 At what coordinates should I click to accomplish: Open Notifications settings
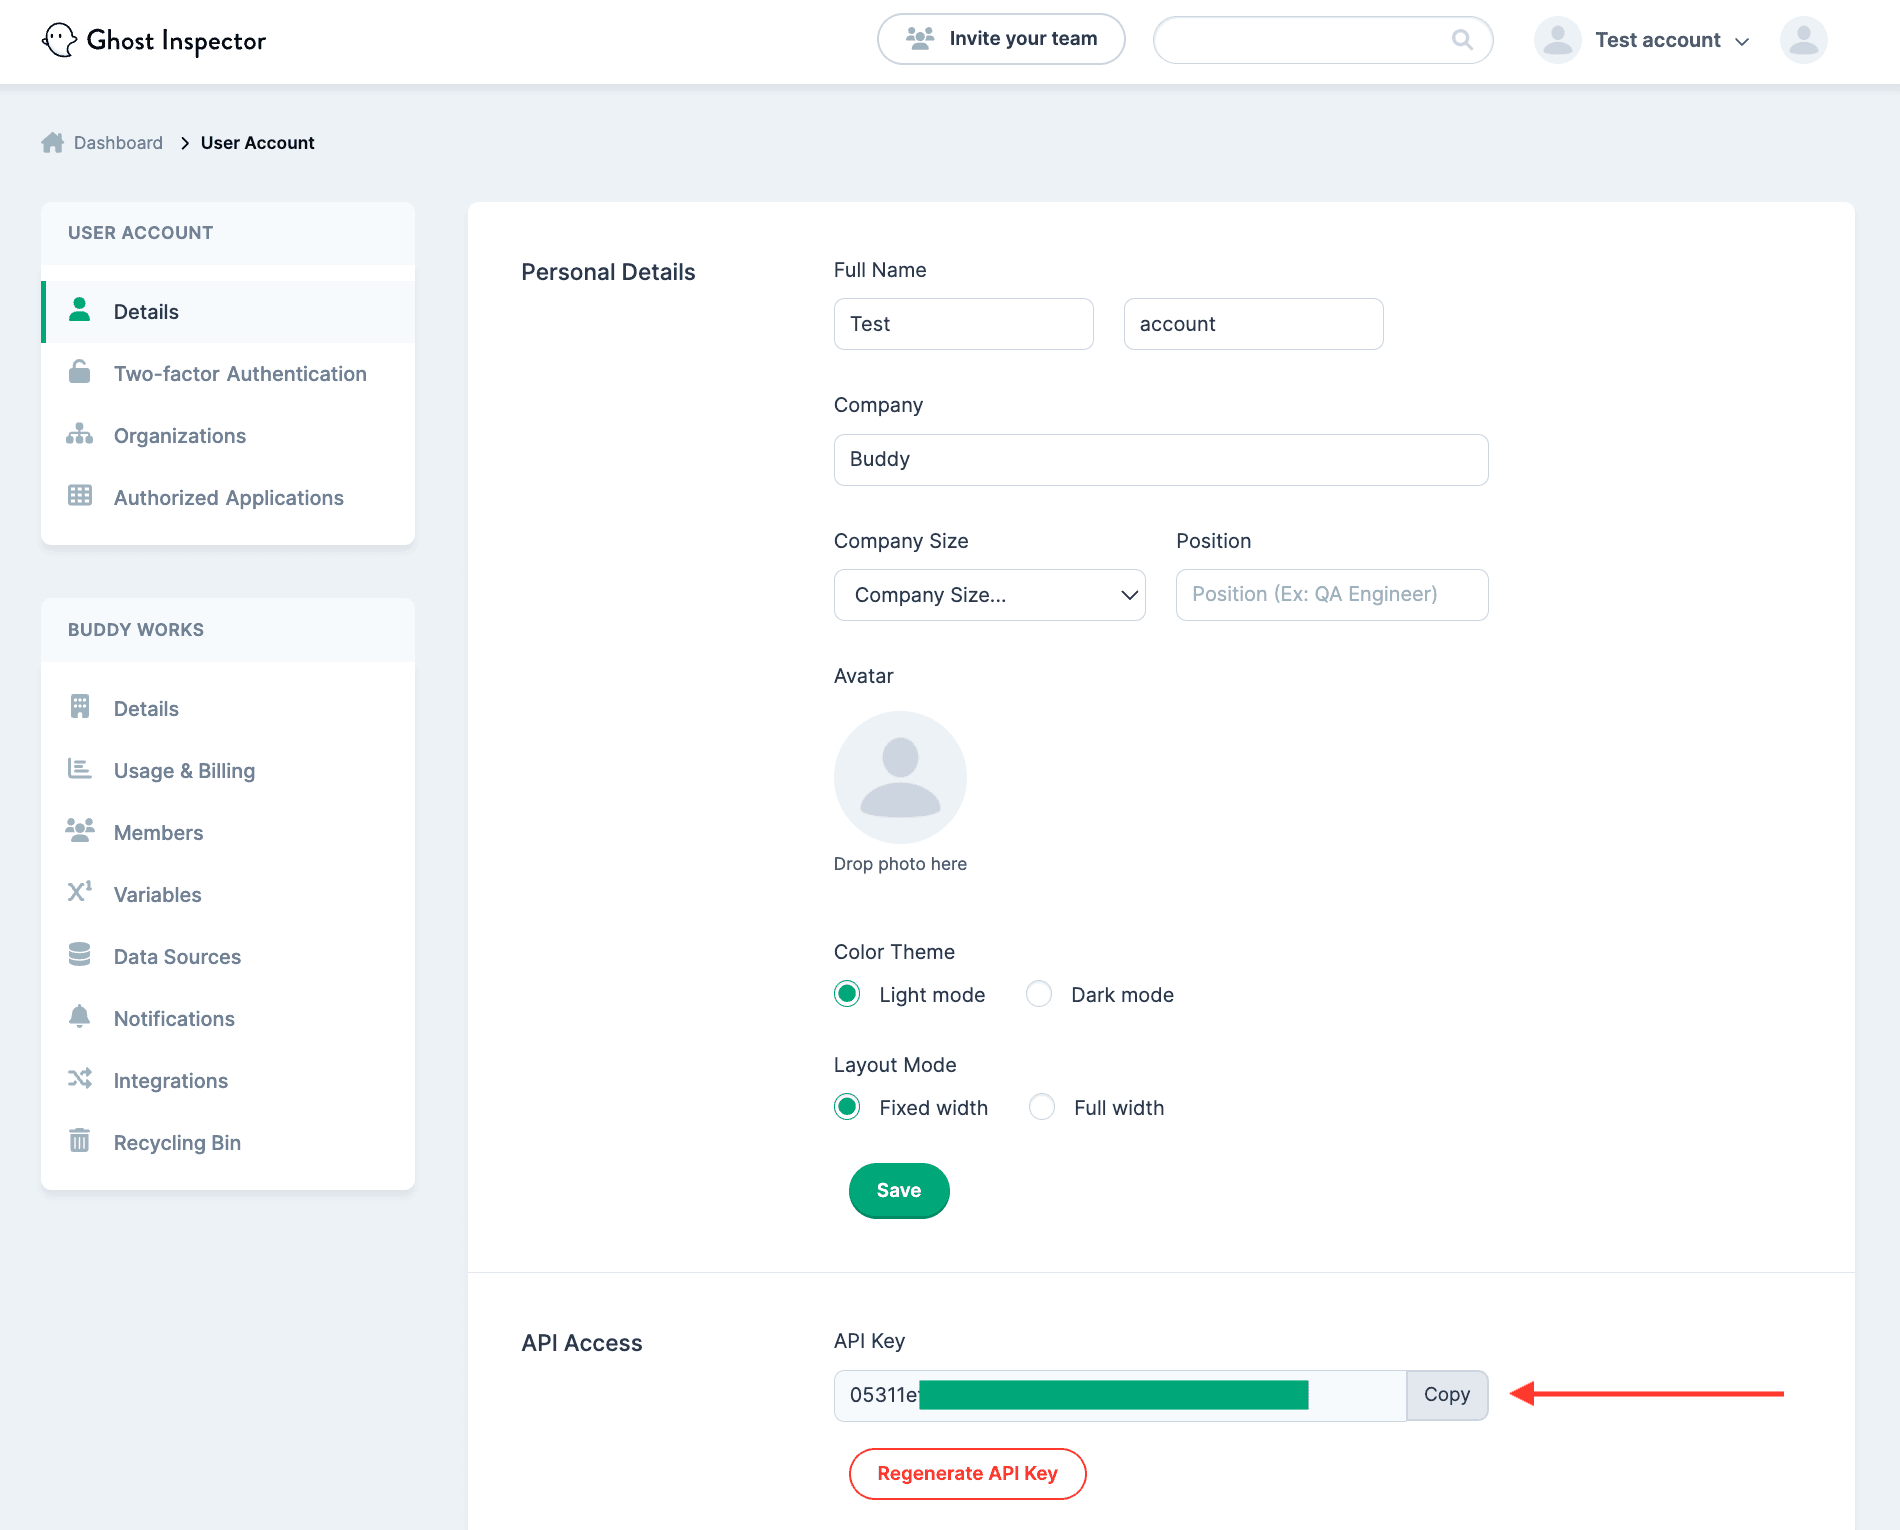pos(228,1019)
